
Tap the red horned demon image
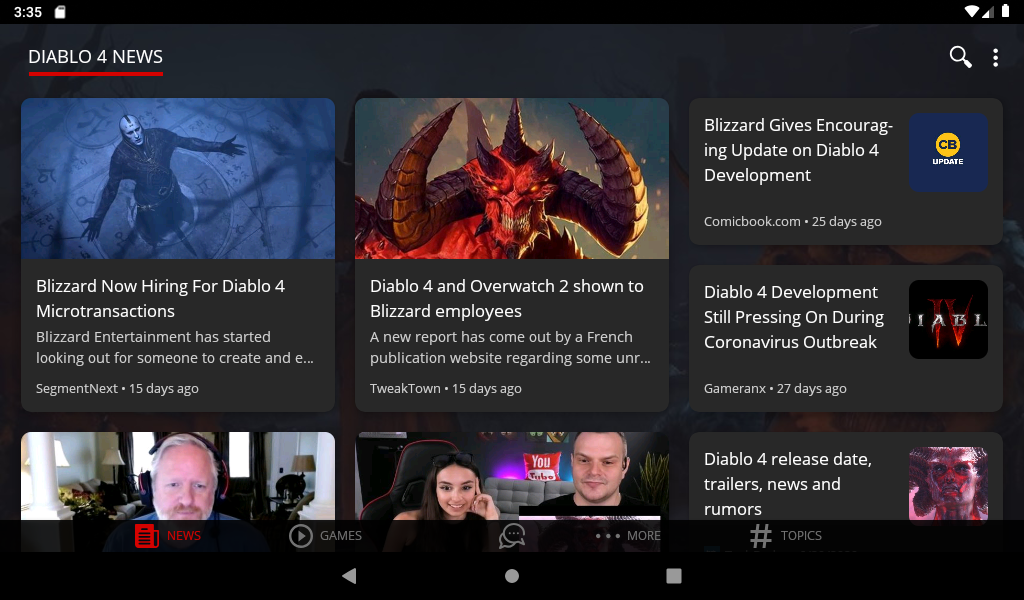(x=511, y=178)
